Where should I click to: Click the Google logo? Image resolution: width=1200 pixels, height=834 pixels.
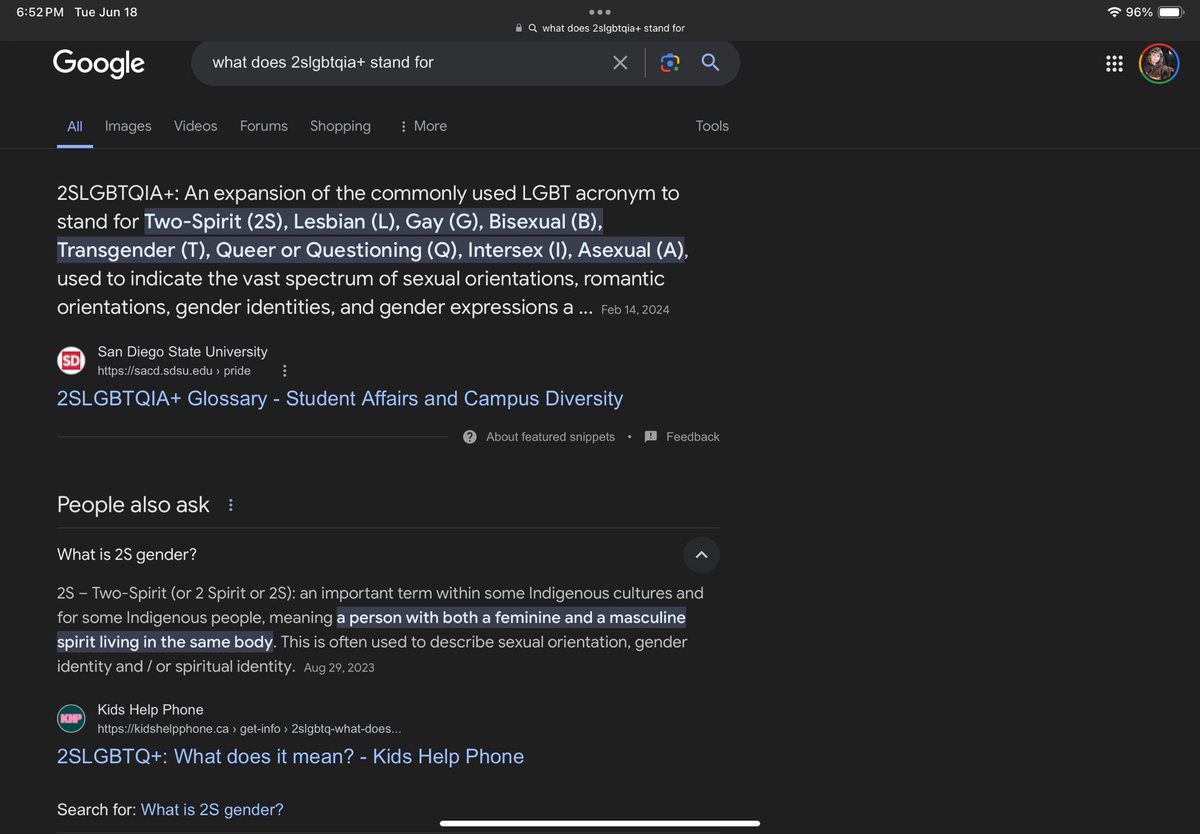click(99, 64)
